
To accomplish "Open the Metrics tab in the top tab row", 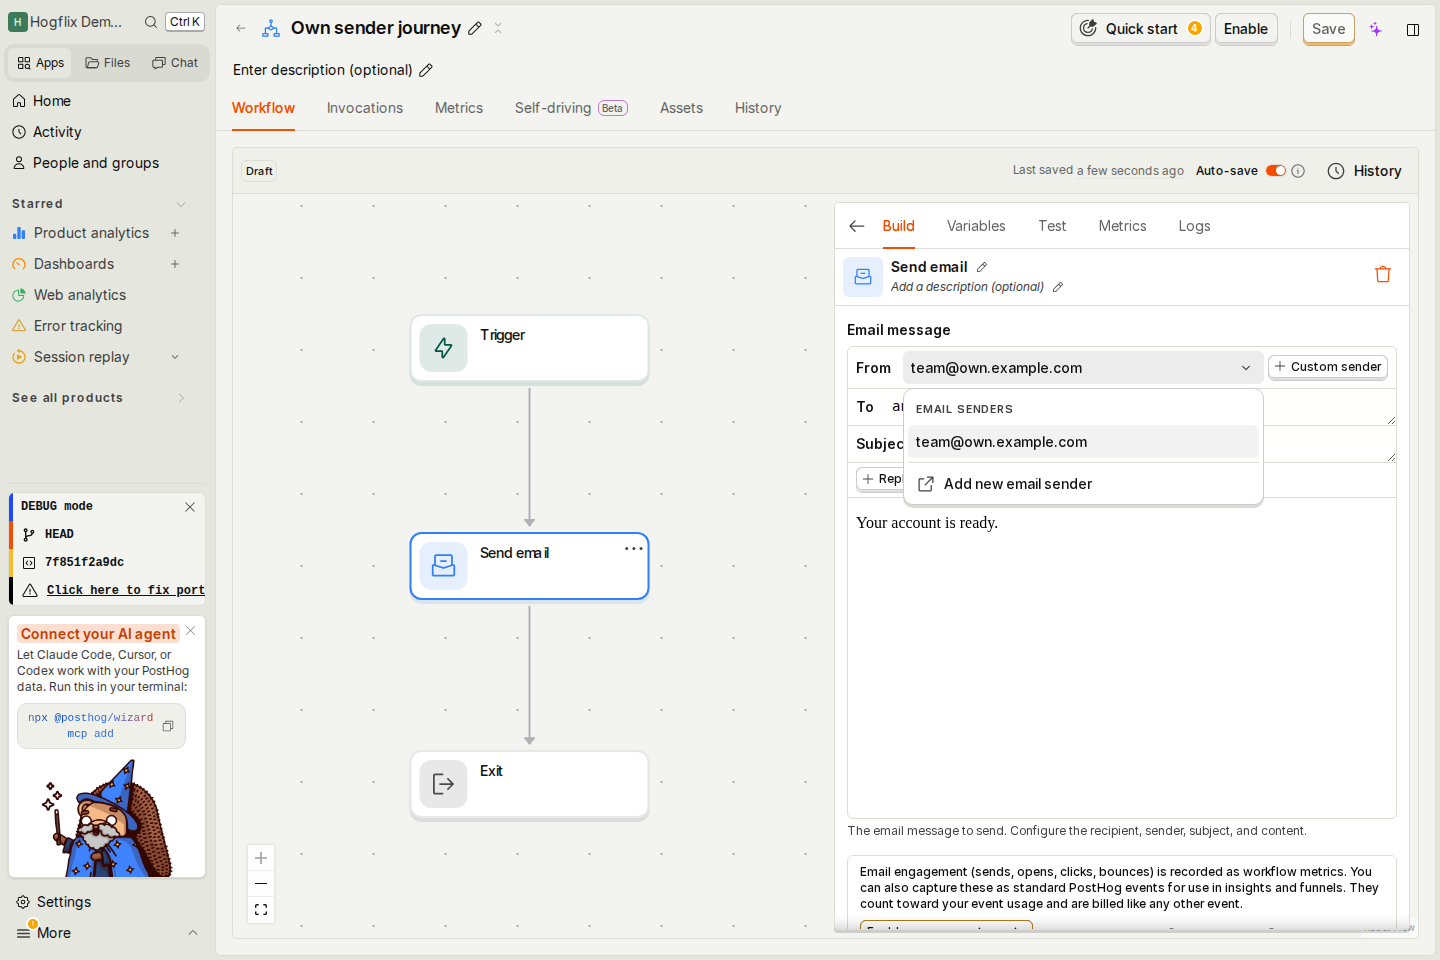I will 459,108.
